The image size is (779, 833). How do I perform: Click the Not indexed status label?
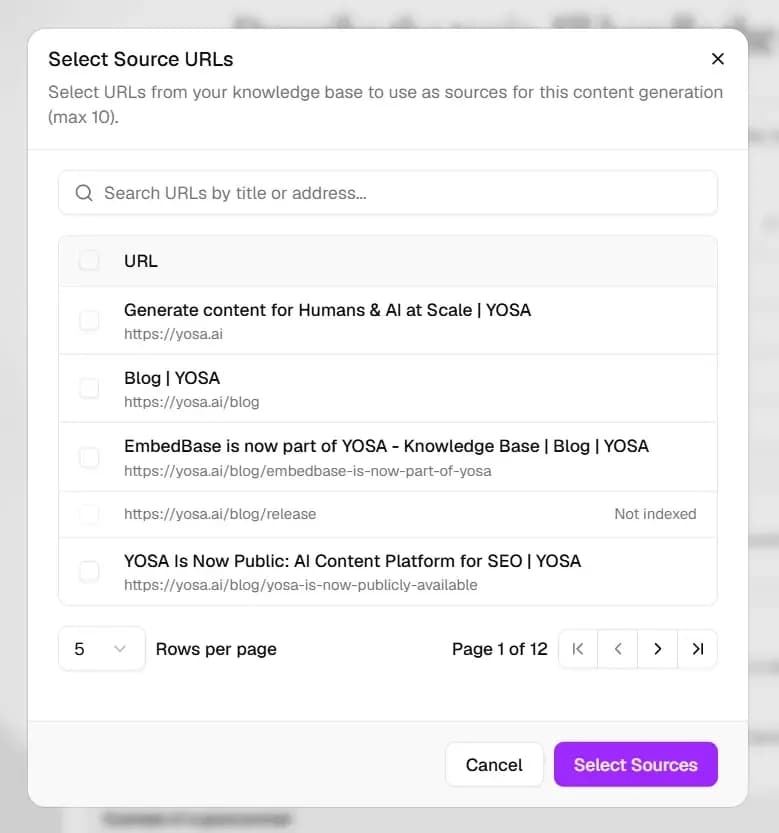point(655,514)
